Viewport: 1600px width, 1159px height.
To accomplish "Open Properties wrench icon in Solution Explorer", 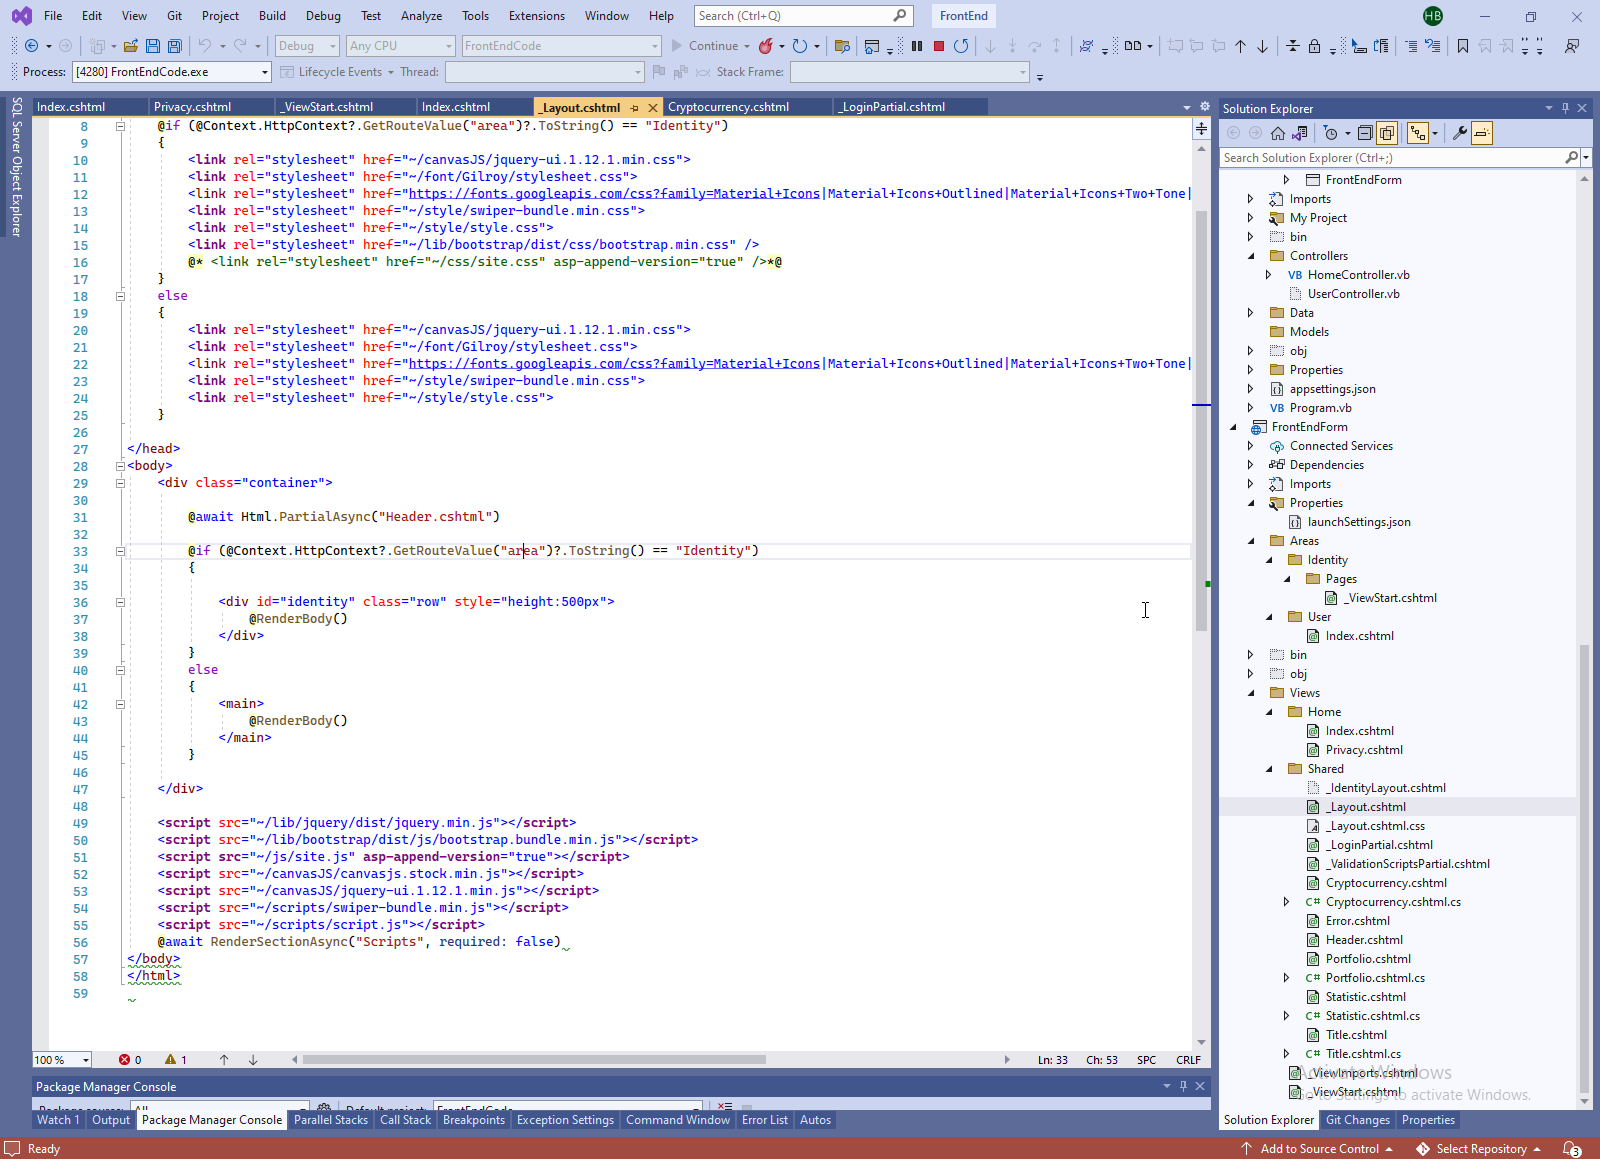I will coord(1459,133).
